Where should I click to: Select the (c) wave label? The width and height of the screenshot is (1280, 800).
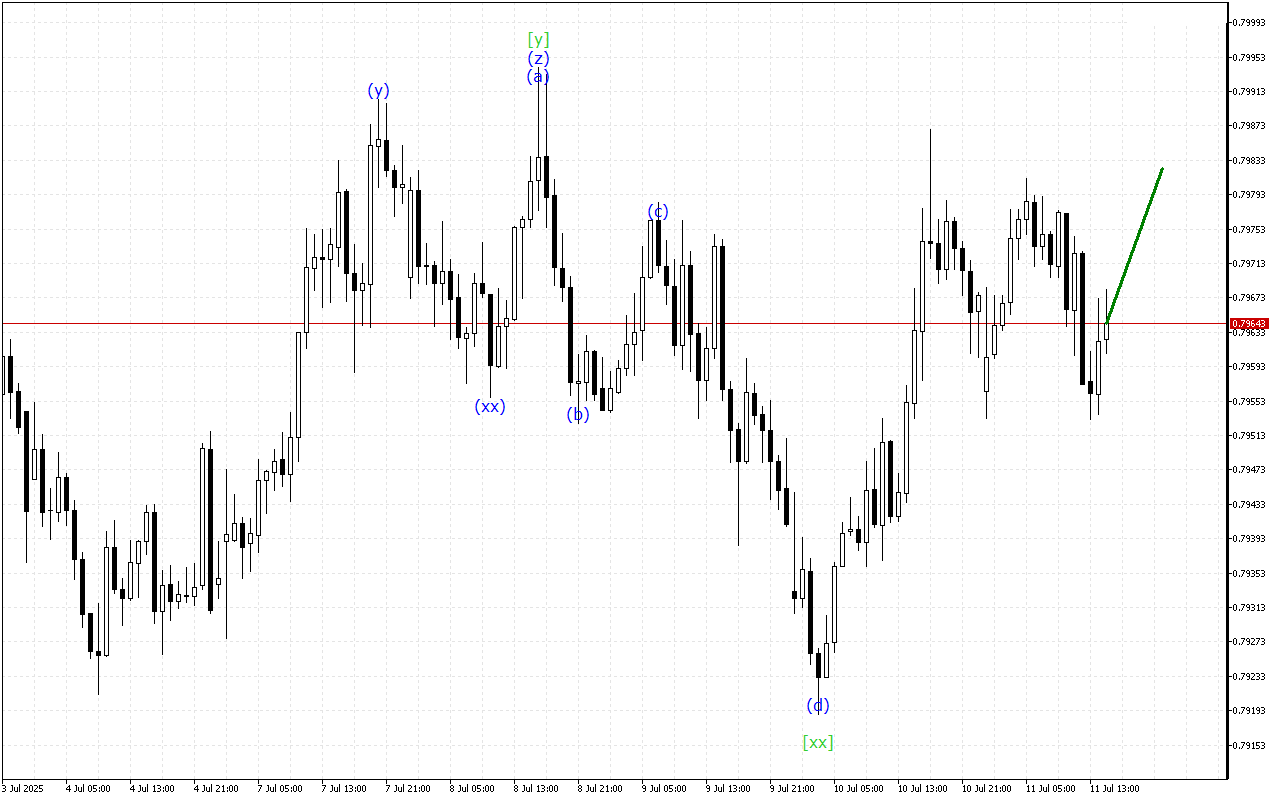(x=657, y=211)
